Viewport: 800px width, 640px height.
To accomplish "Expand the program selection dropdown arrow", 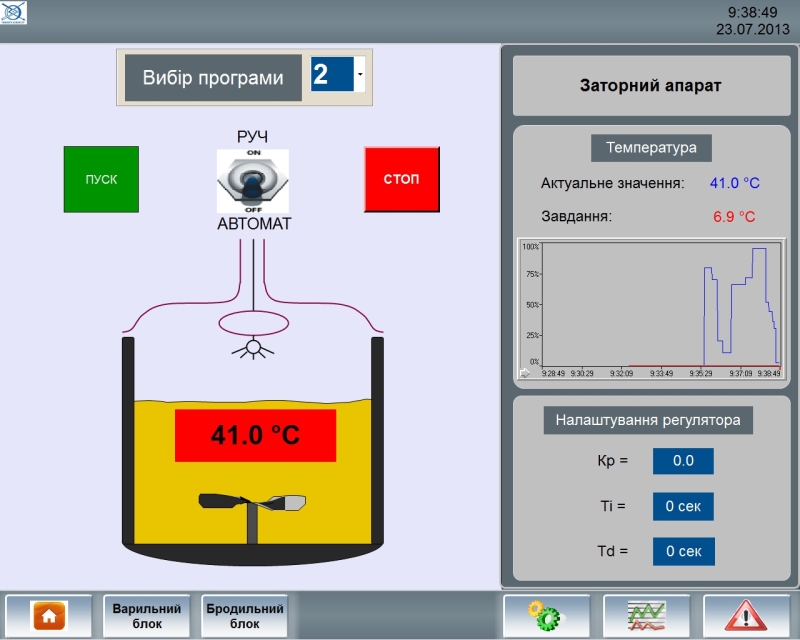I will tap(360, 74).
